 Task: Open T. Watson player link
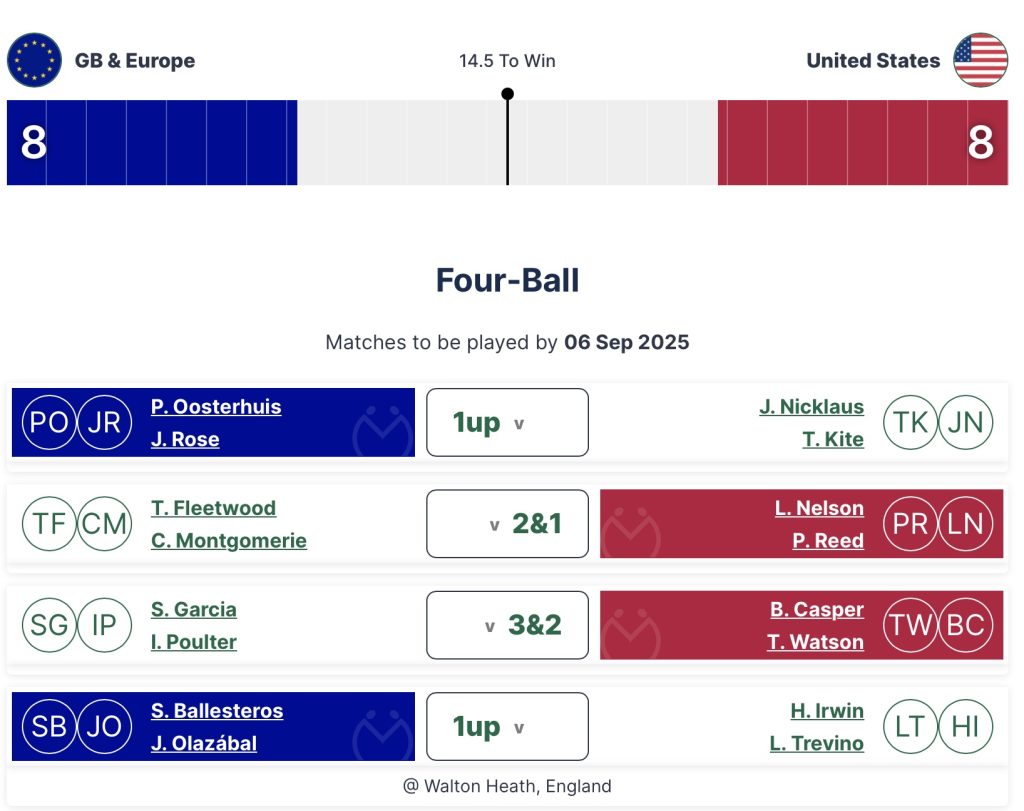(815, 642)
